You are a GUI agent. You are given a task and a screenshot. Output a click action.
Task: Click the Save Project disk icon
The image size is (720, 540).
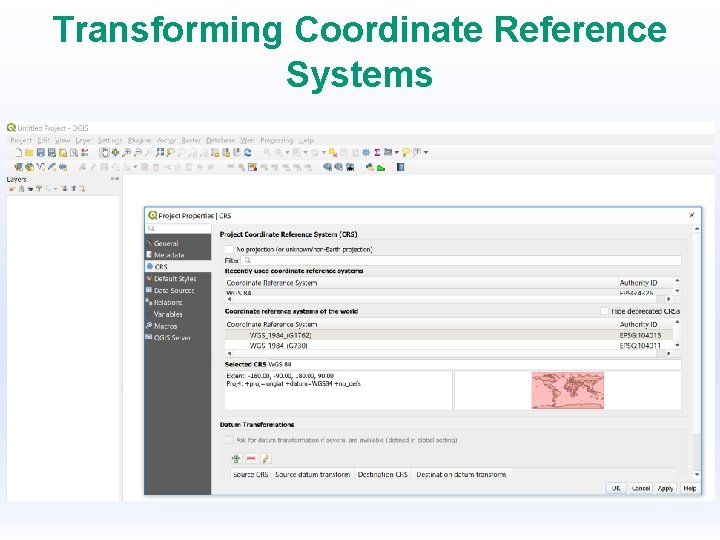coord(40,153)
